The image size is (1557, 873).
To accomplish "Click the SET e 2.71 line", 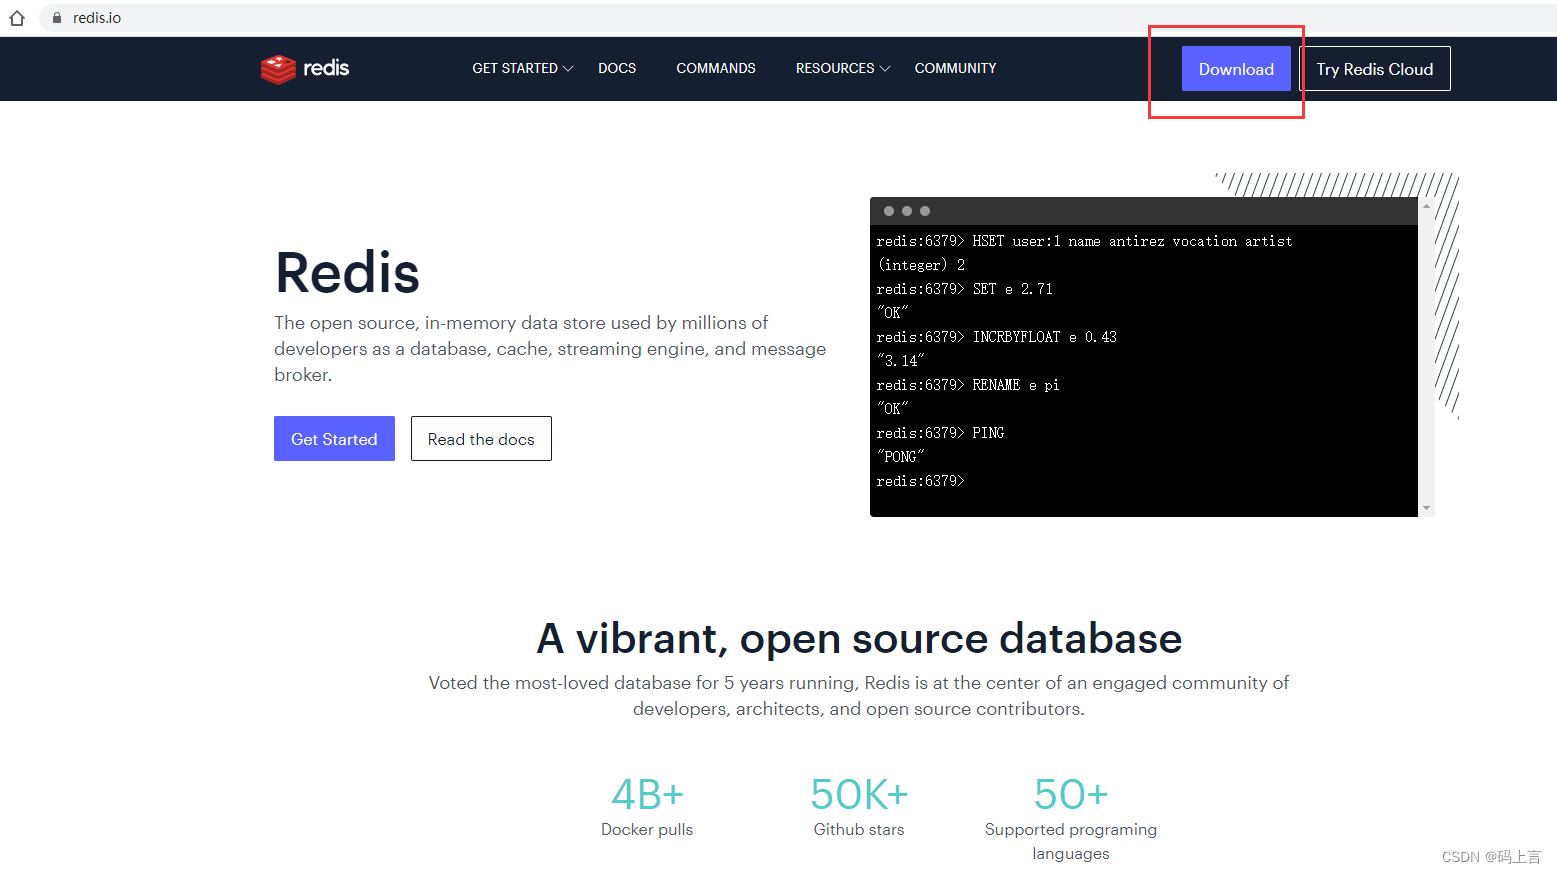I will (964, 289).
